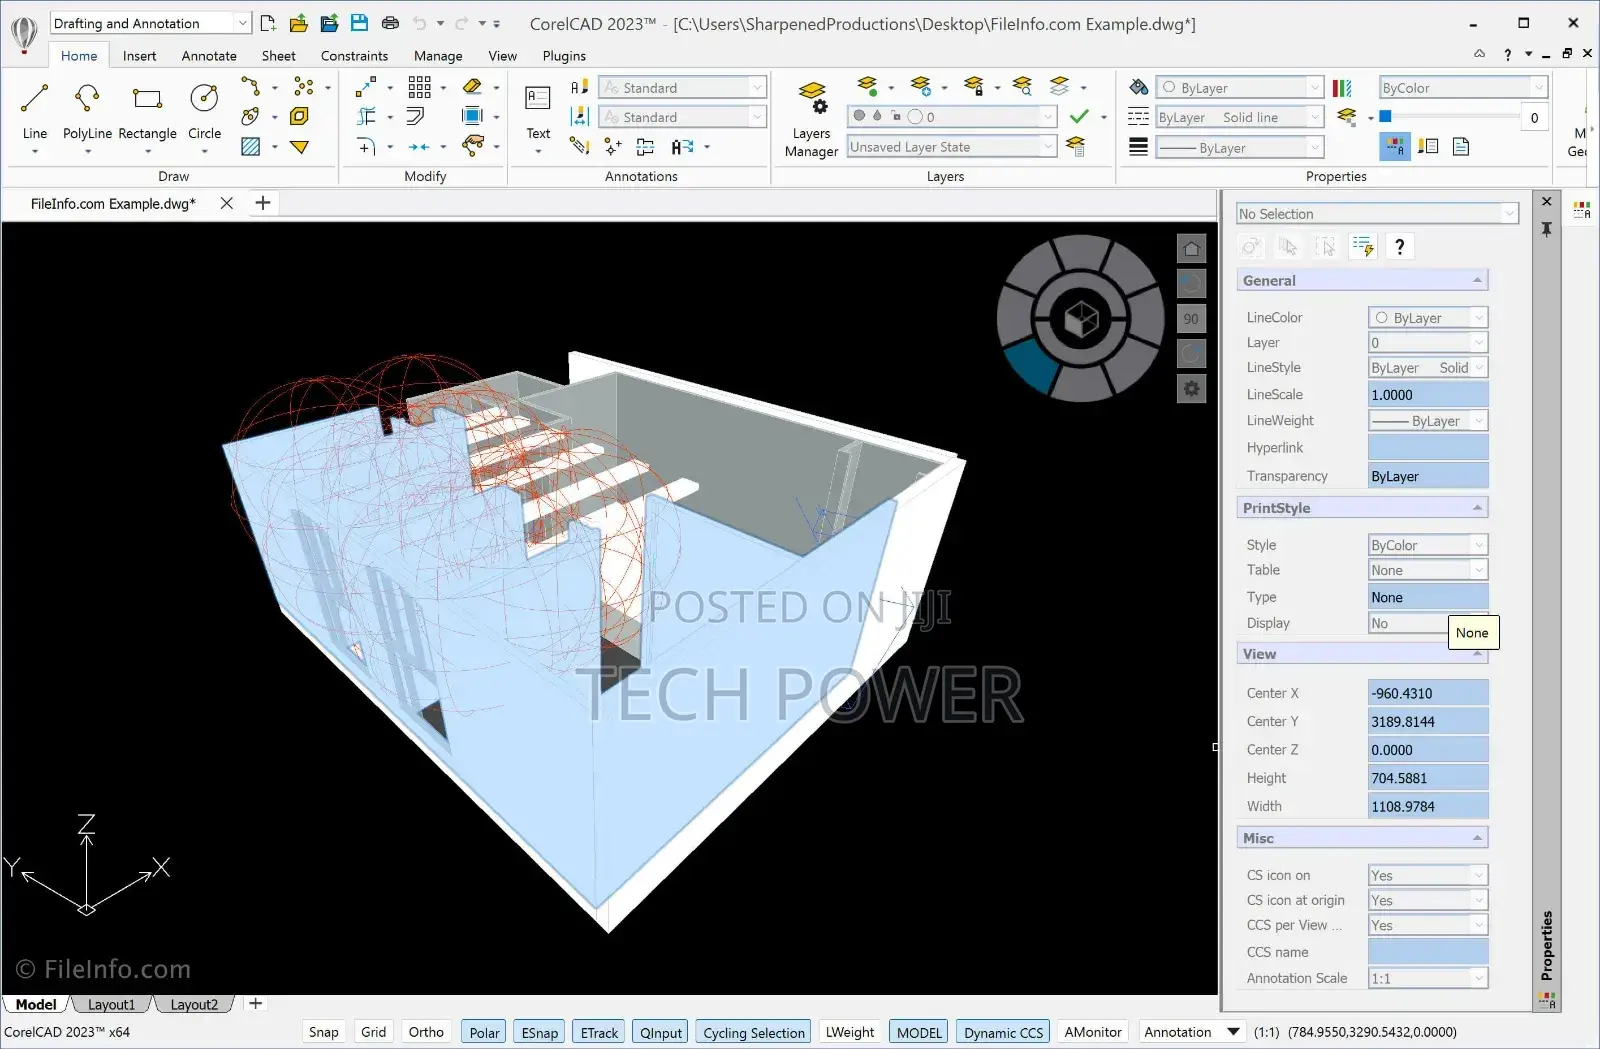
Task: Toggle Grid in the status bar
Action: (373, 1032)
